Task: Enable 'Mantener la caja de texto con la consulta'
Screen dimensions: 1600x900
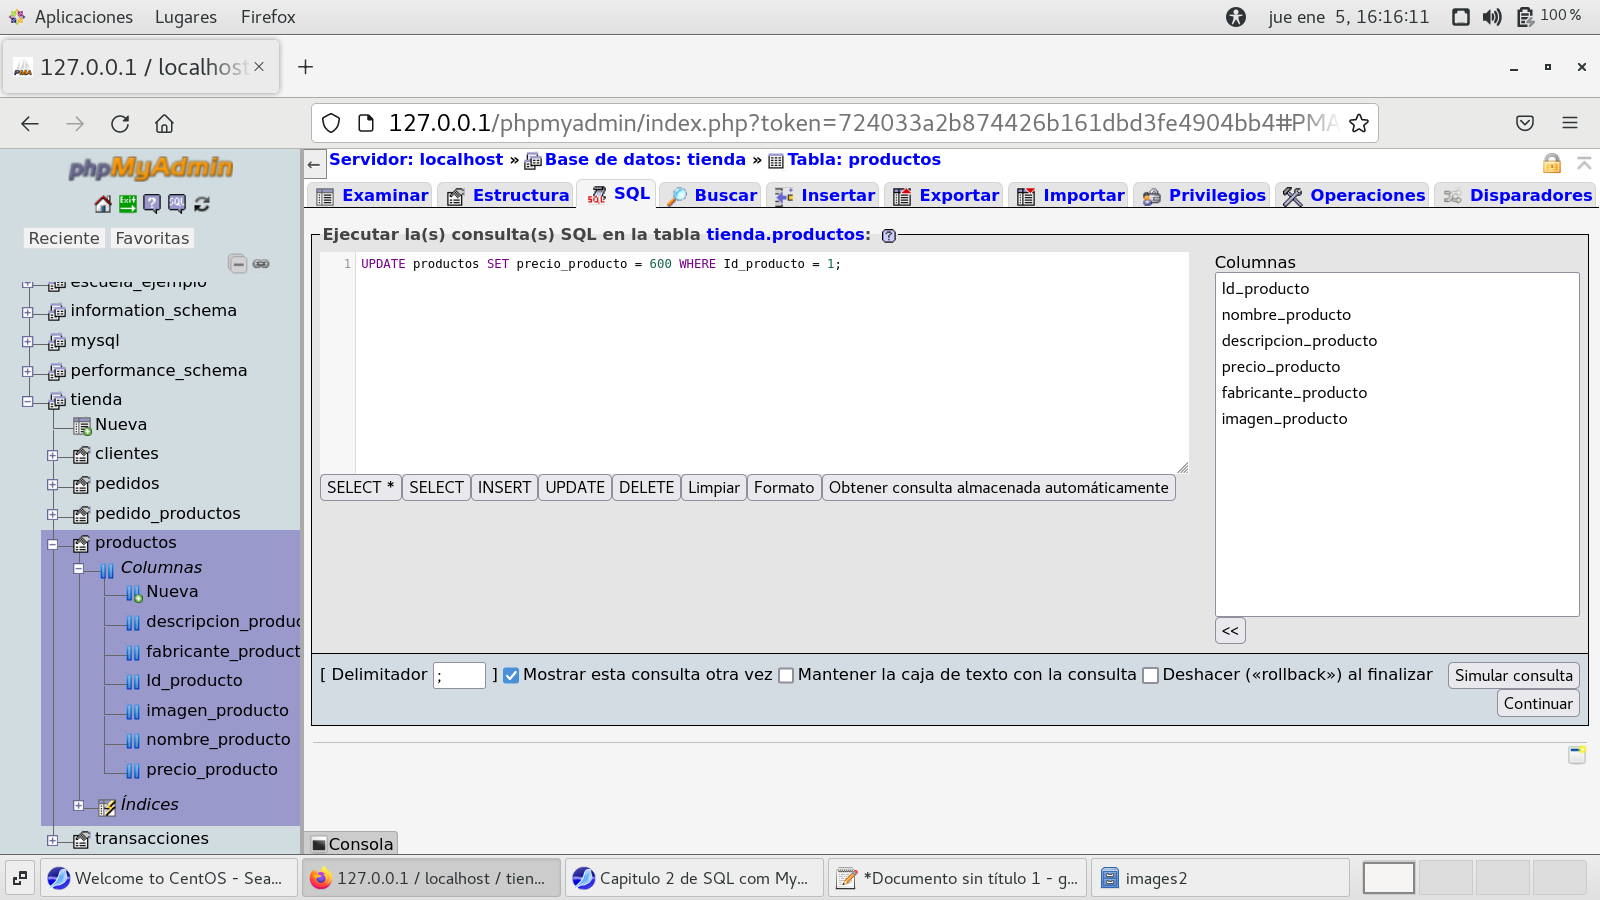Action: coord(786,675)
